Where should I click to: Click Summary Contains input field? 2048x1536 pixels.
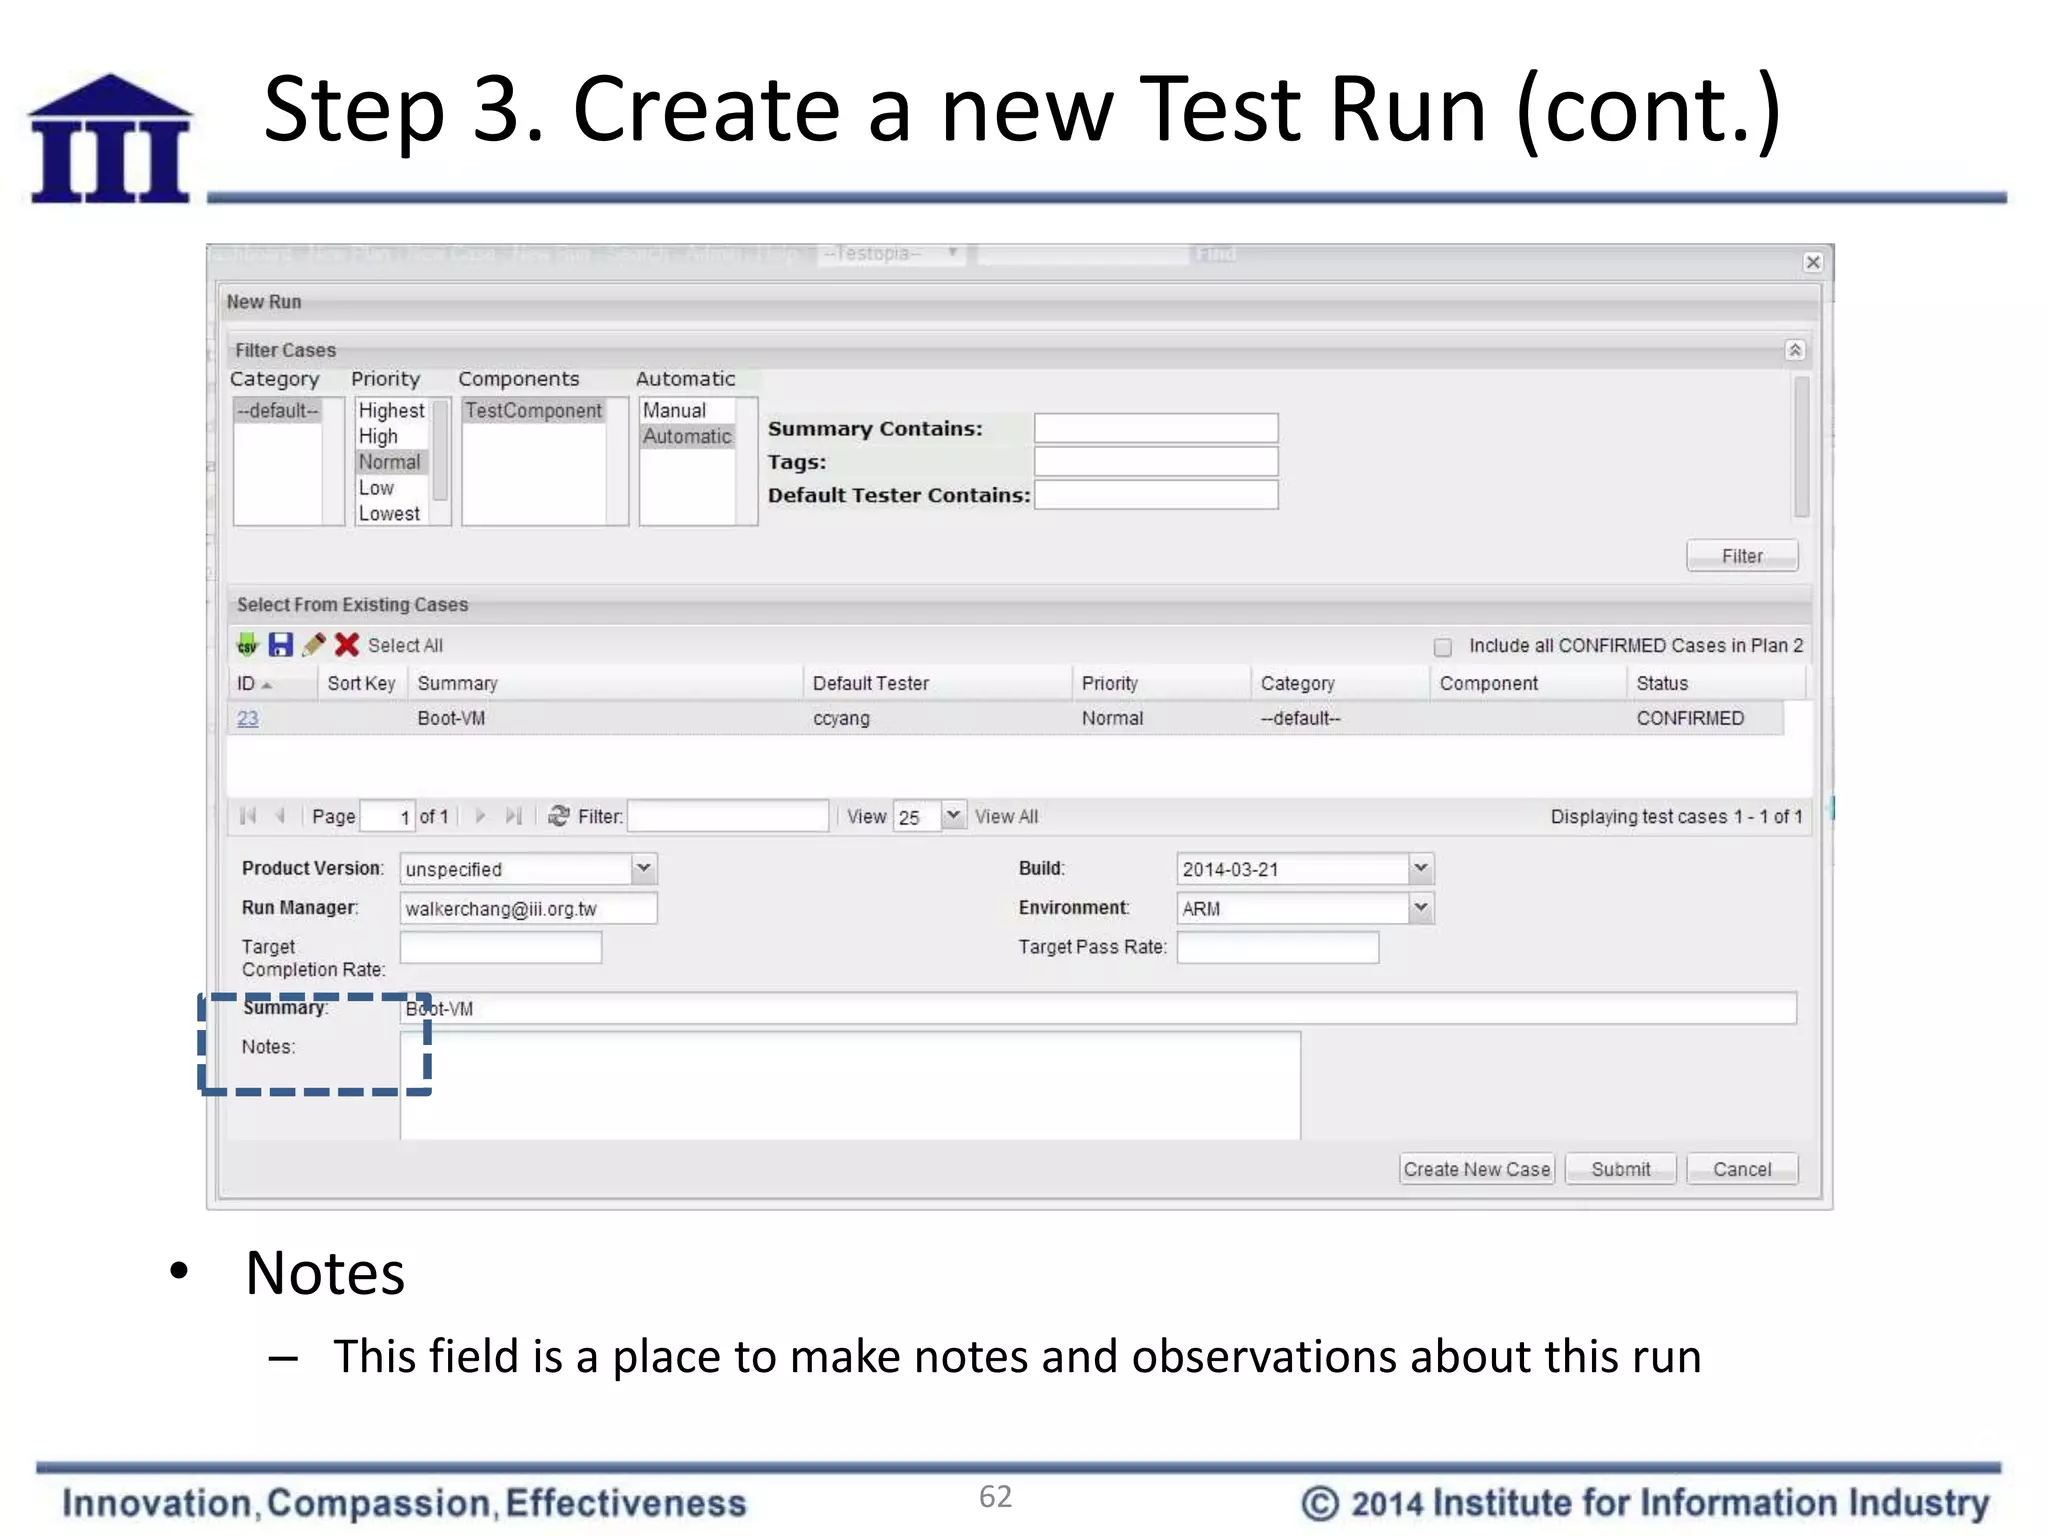click(1156, 428)
